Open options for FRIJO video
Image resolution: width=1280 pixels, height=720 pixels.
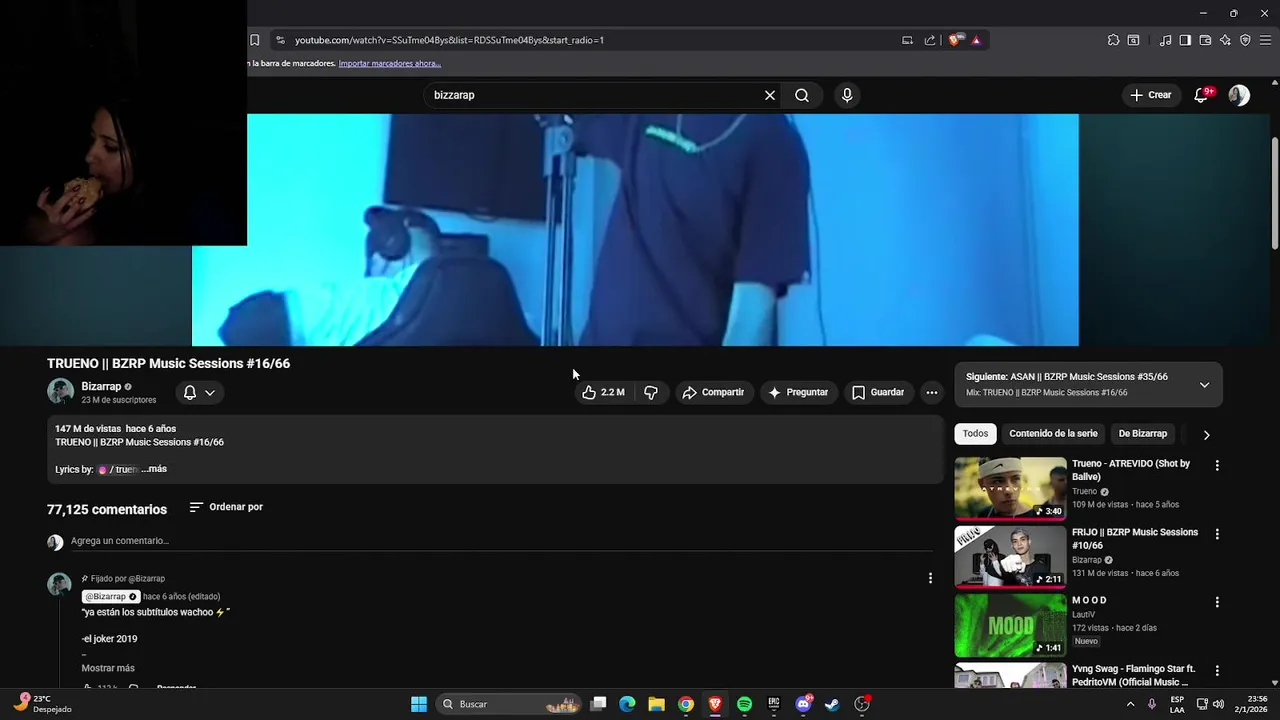[x=1217, y=534]
